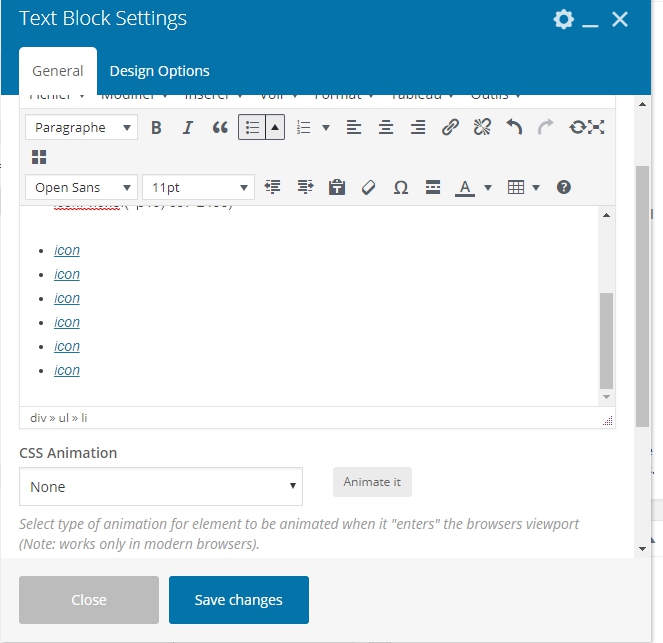Open the Open Sans font family dropdown
Screen dimensions: 663x643
(x=81, y=187)
